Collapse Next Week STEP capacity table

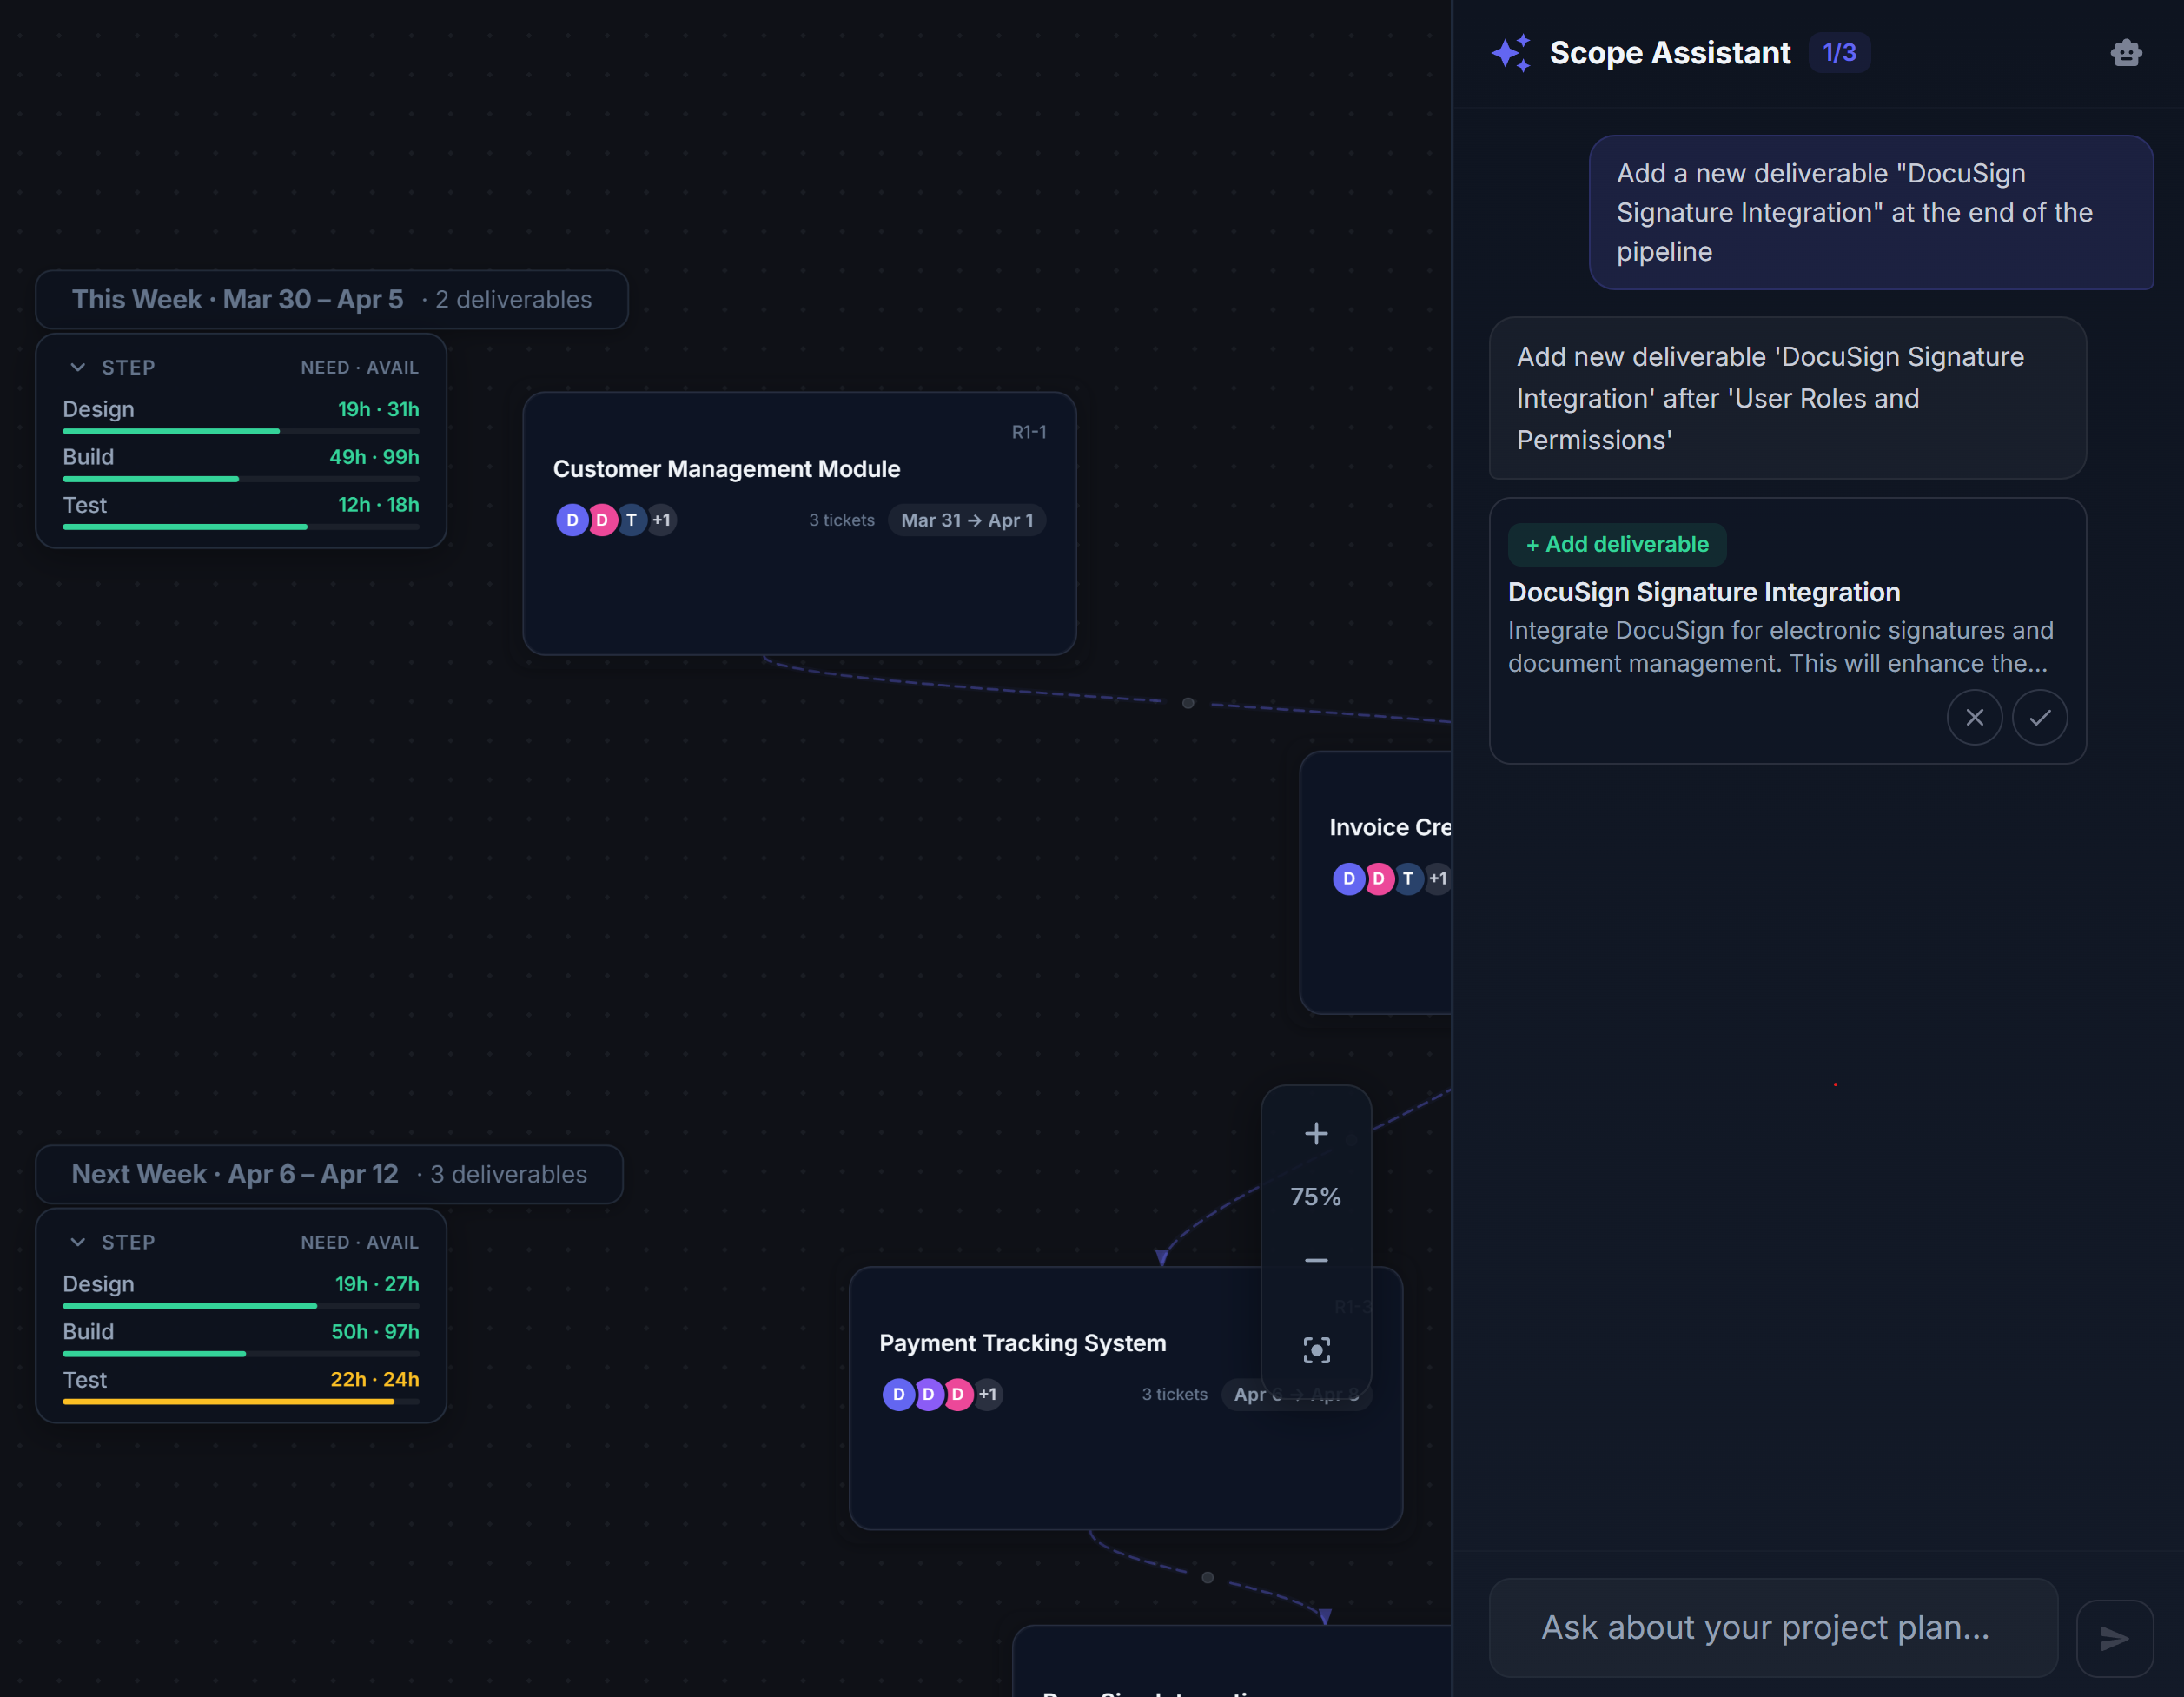(78, 1242)
